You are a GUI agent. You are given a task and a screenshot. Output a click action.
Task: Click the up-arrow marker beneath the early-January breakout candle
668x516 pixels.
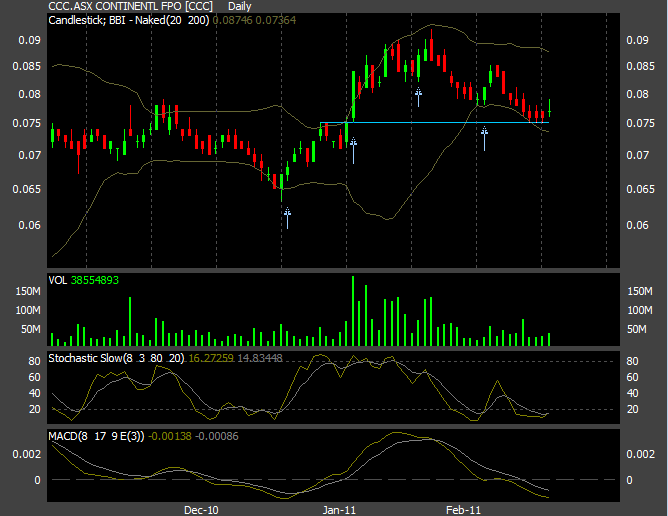tap(353, 150)
